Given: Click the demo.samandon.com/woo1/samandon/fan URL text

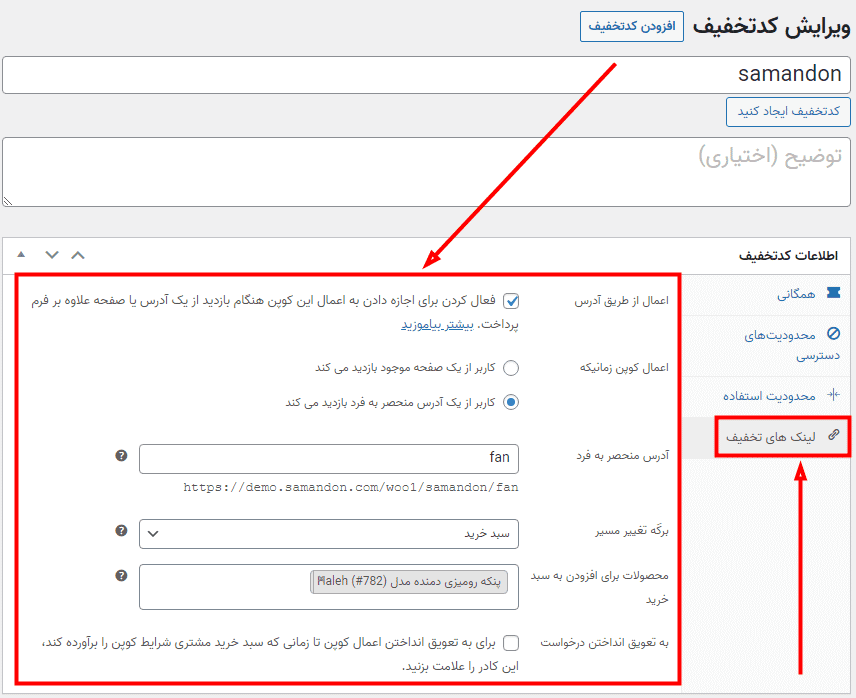Looking at the screenshot, I should click(350, 487).
